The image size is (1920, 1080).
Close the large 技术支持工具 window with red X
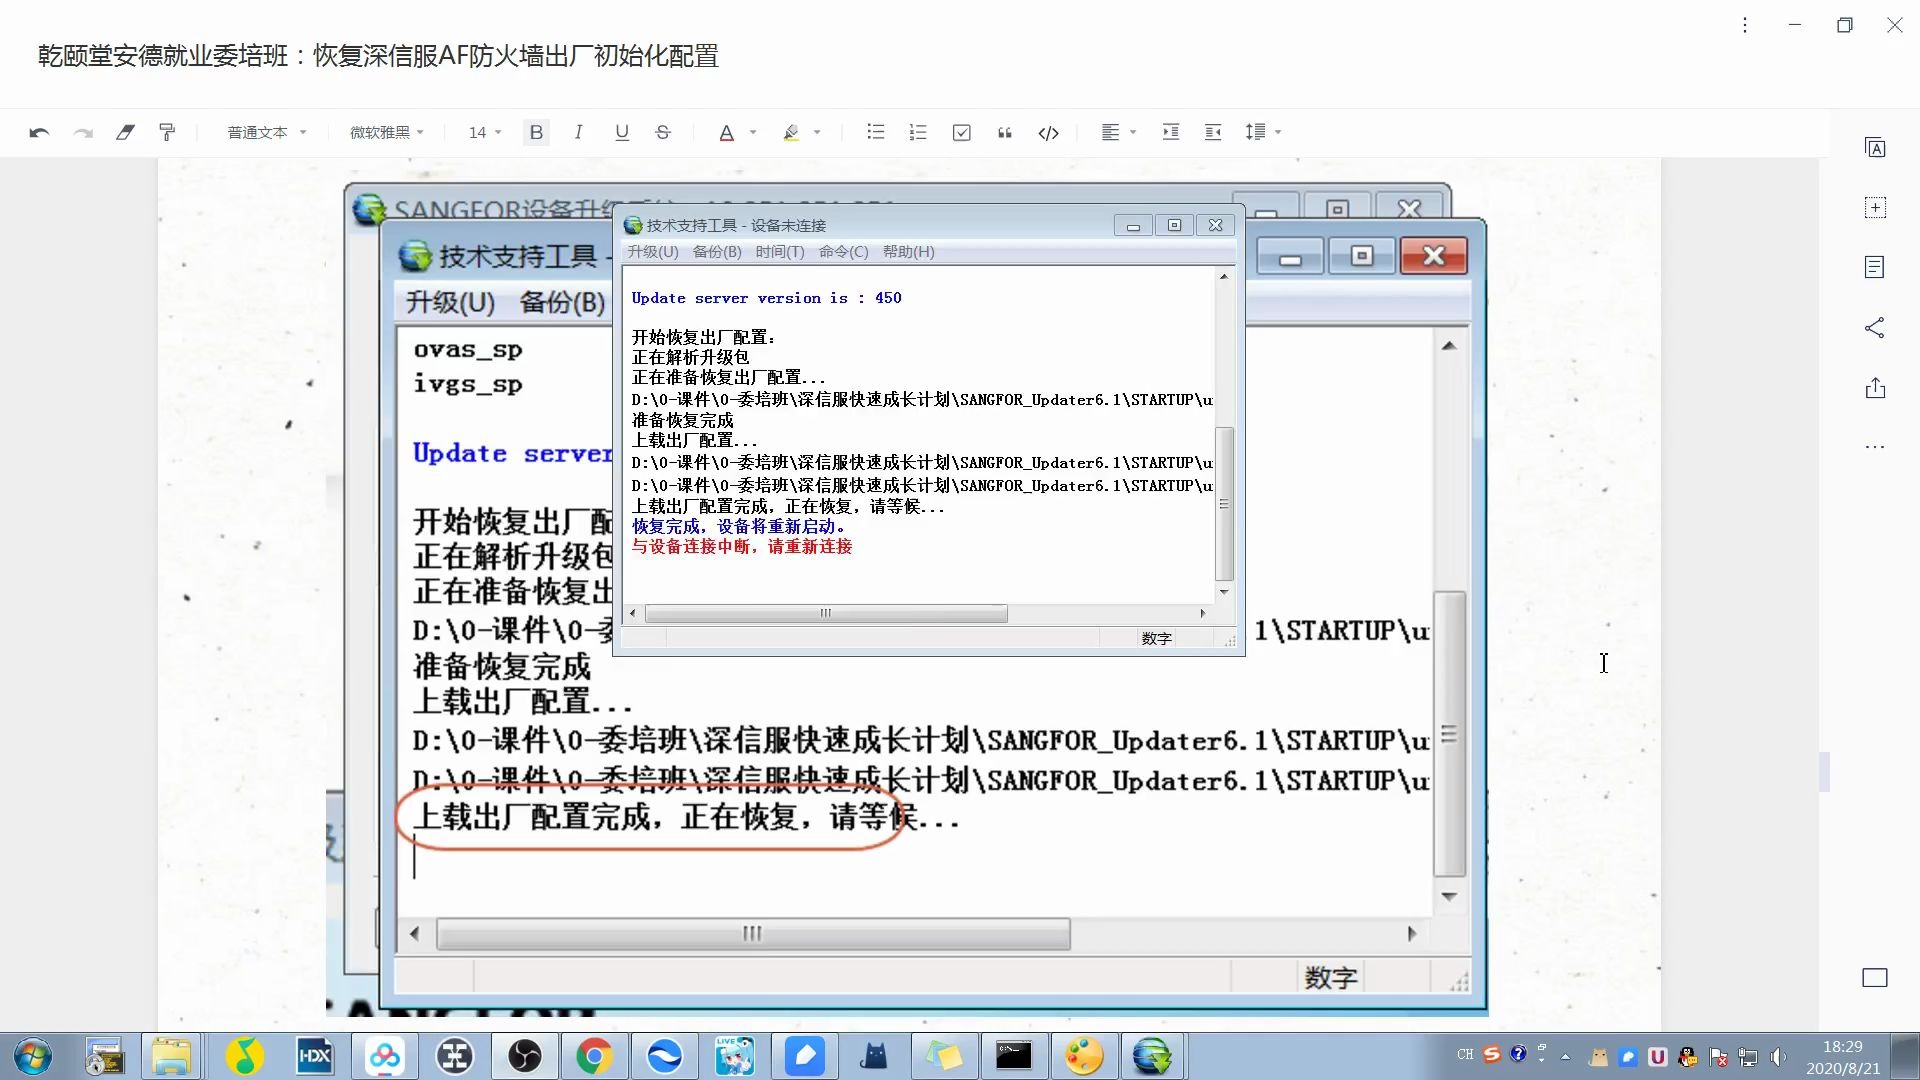click(1433, 256)
